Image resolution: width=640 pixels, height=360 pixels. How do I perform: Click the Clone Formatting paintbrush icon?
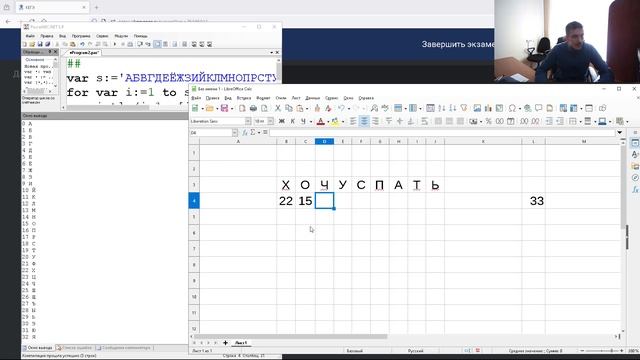pyautogui.click(x=317, y=108)
